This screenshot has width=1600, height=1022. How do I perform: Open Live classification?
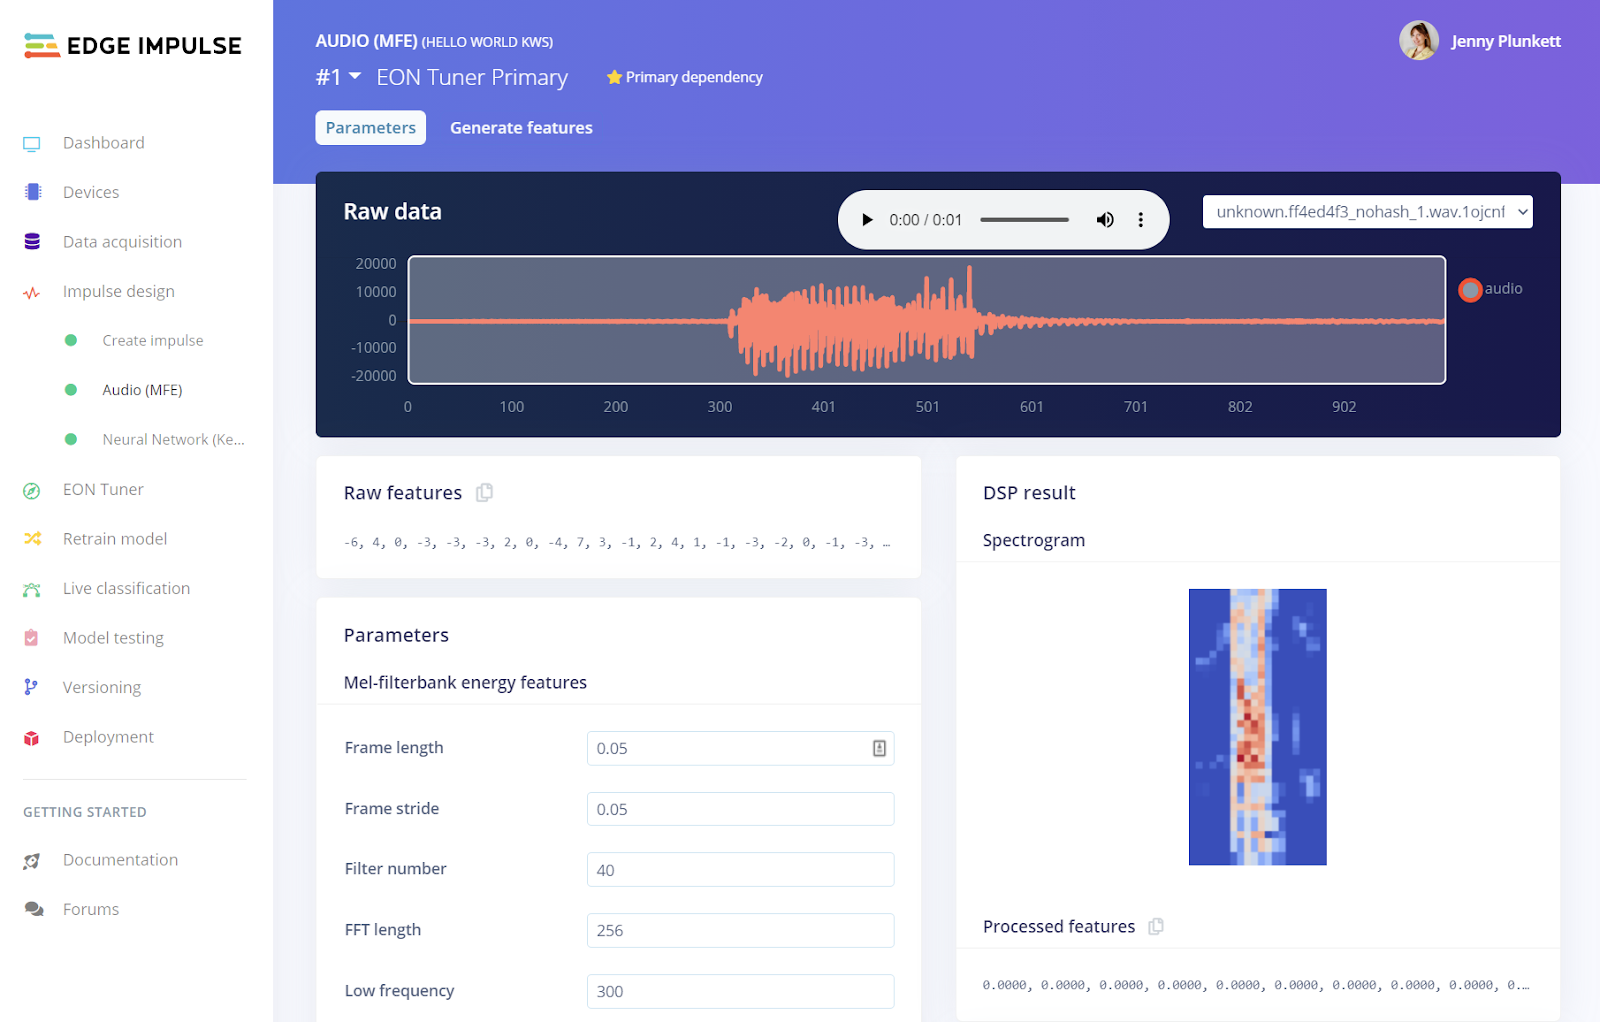tap(126, 588)
